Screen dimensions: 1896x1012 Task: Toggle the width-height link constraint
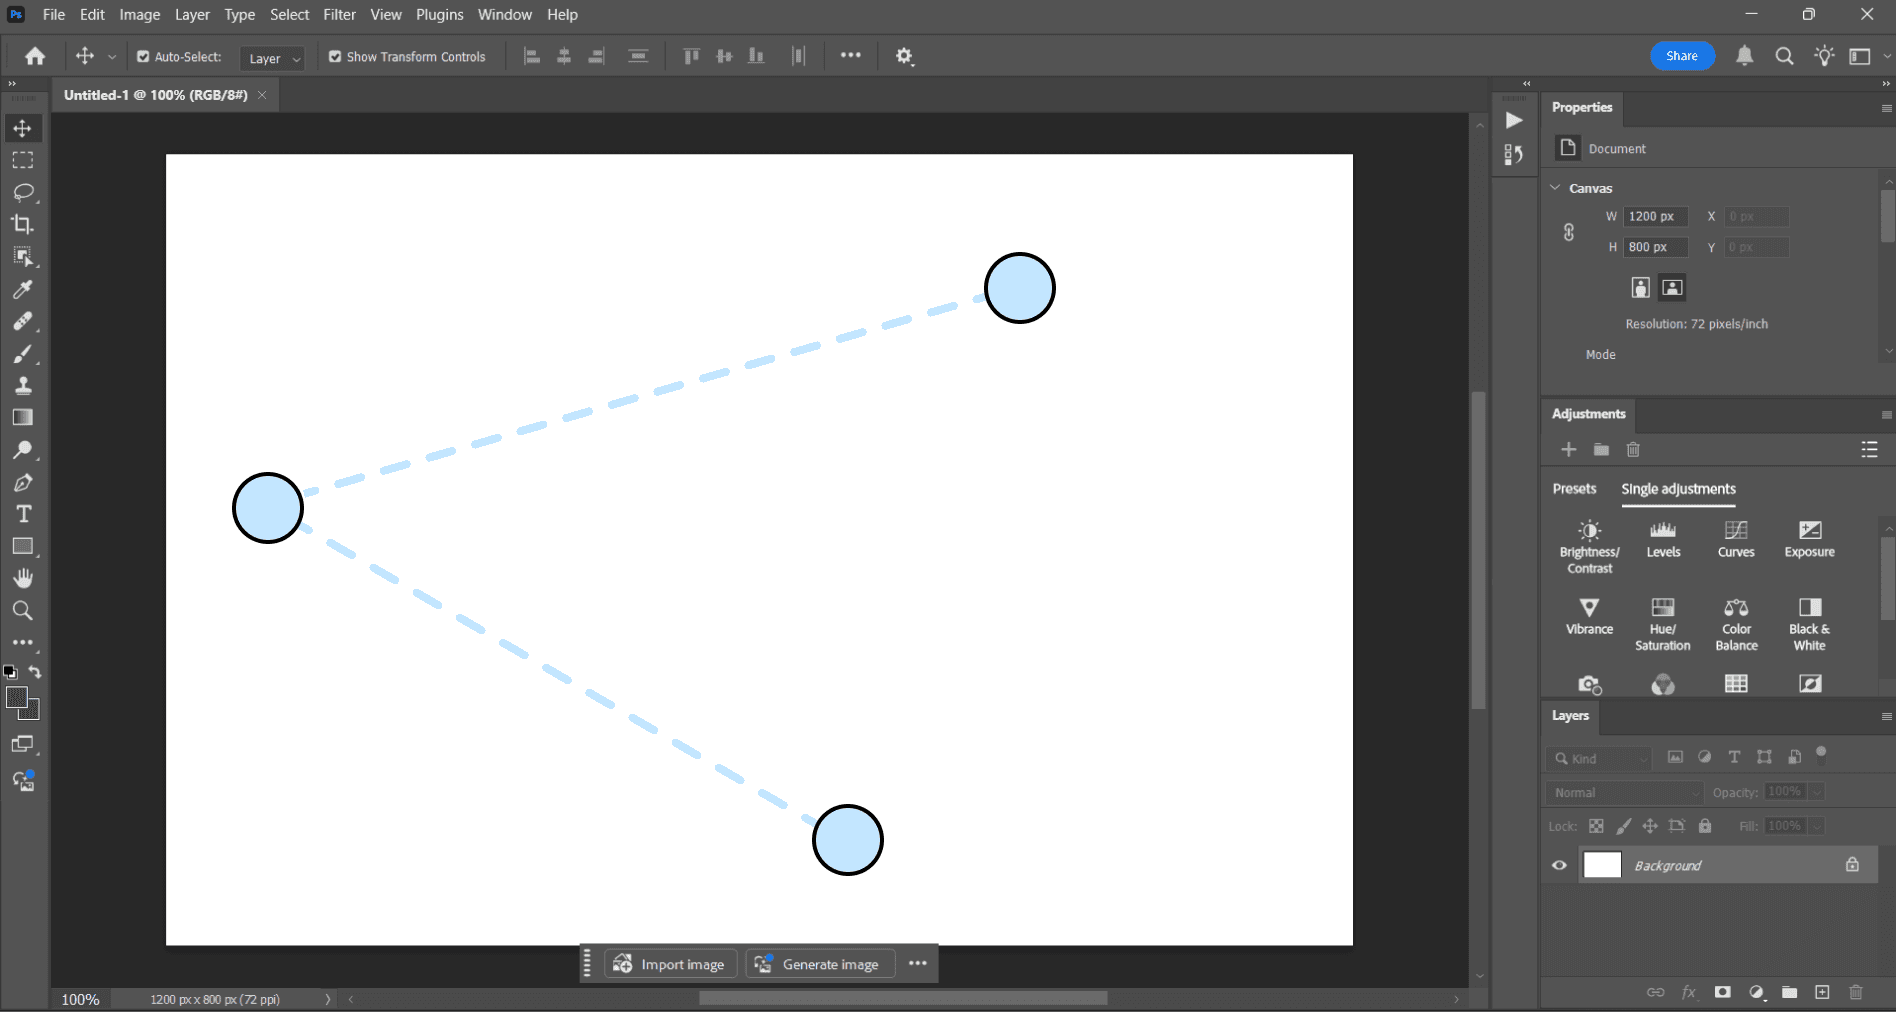pyautogui.click(x=1569, y=232)
